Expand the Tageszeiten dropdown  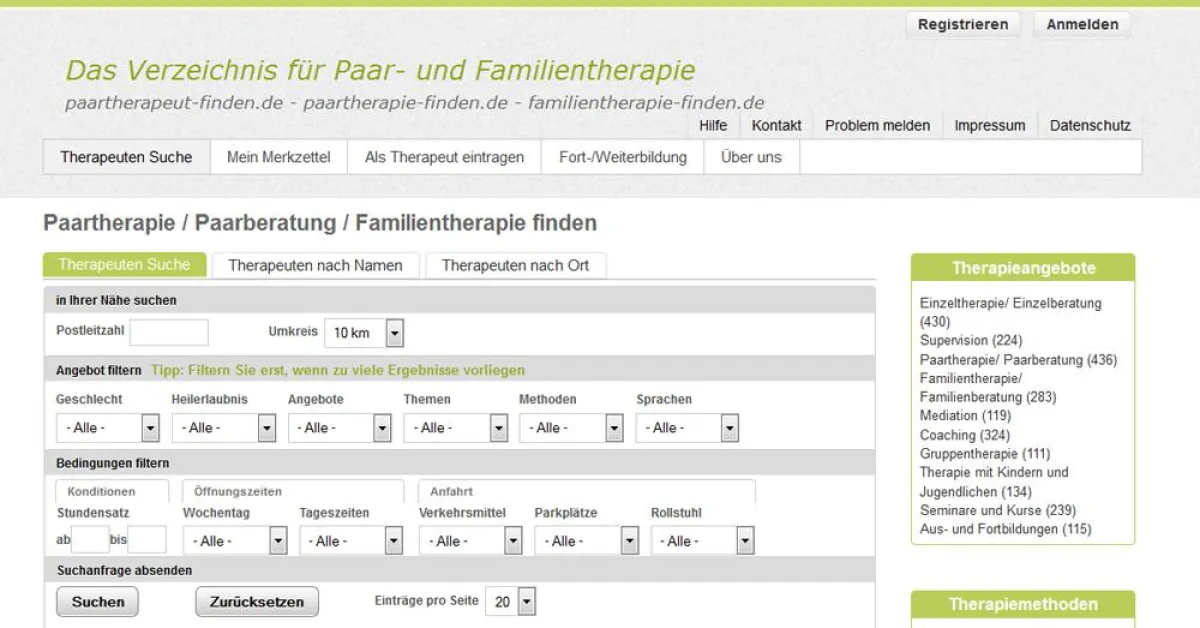[351, 540]
